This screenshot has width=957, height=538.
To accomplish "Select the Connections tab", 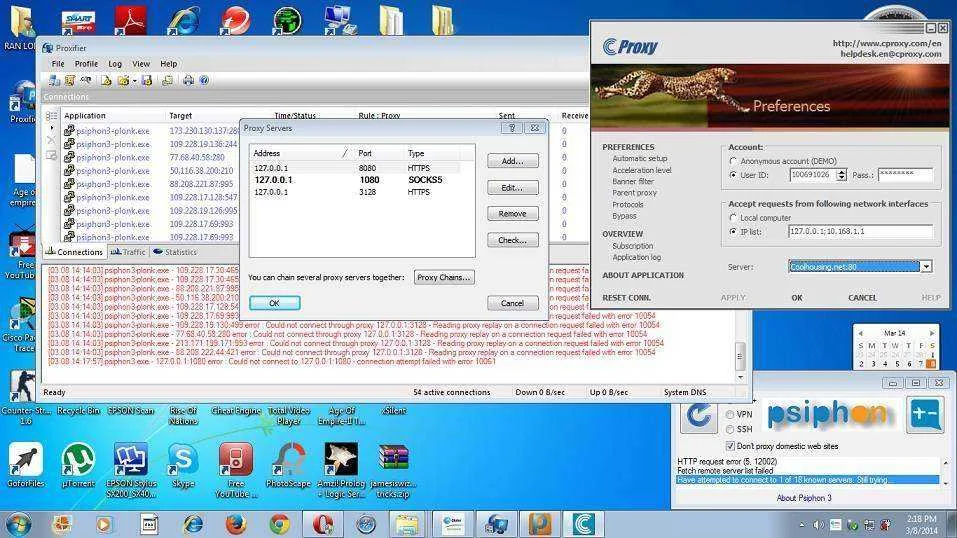I will 74,252.
